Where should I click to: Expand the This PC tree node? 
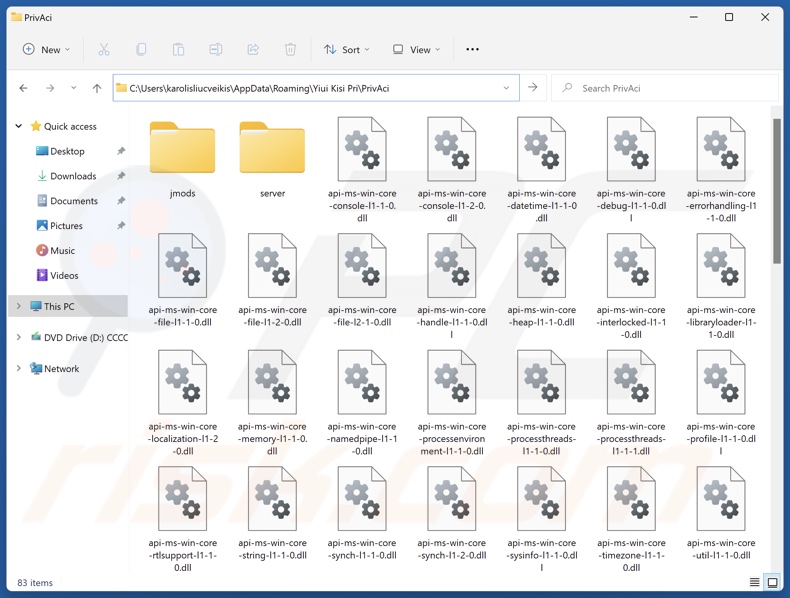pos(19,306)
